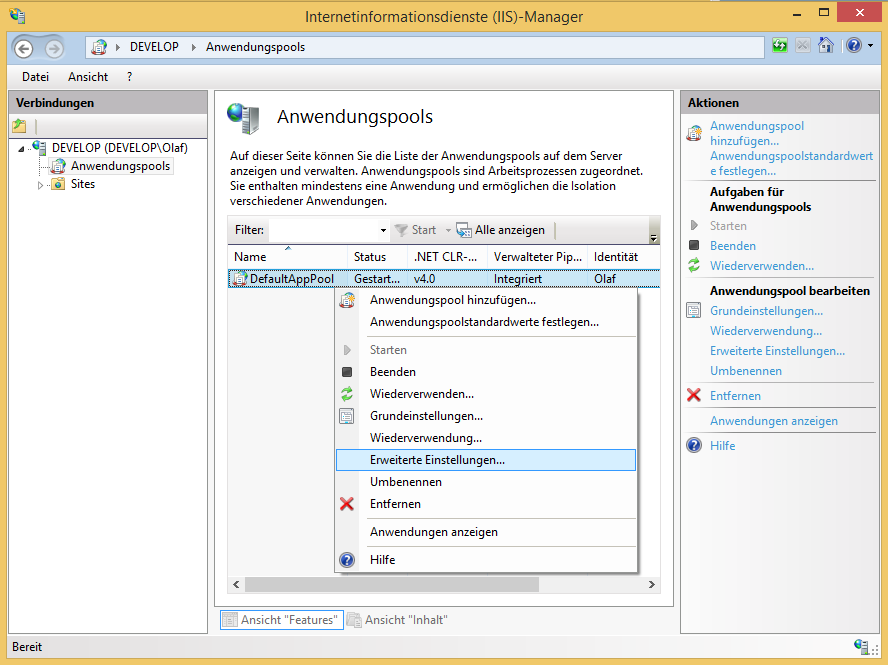Click the green Wiederverwenden recycle icon
Screen dimensions: 888x665
pos(694,265)
